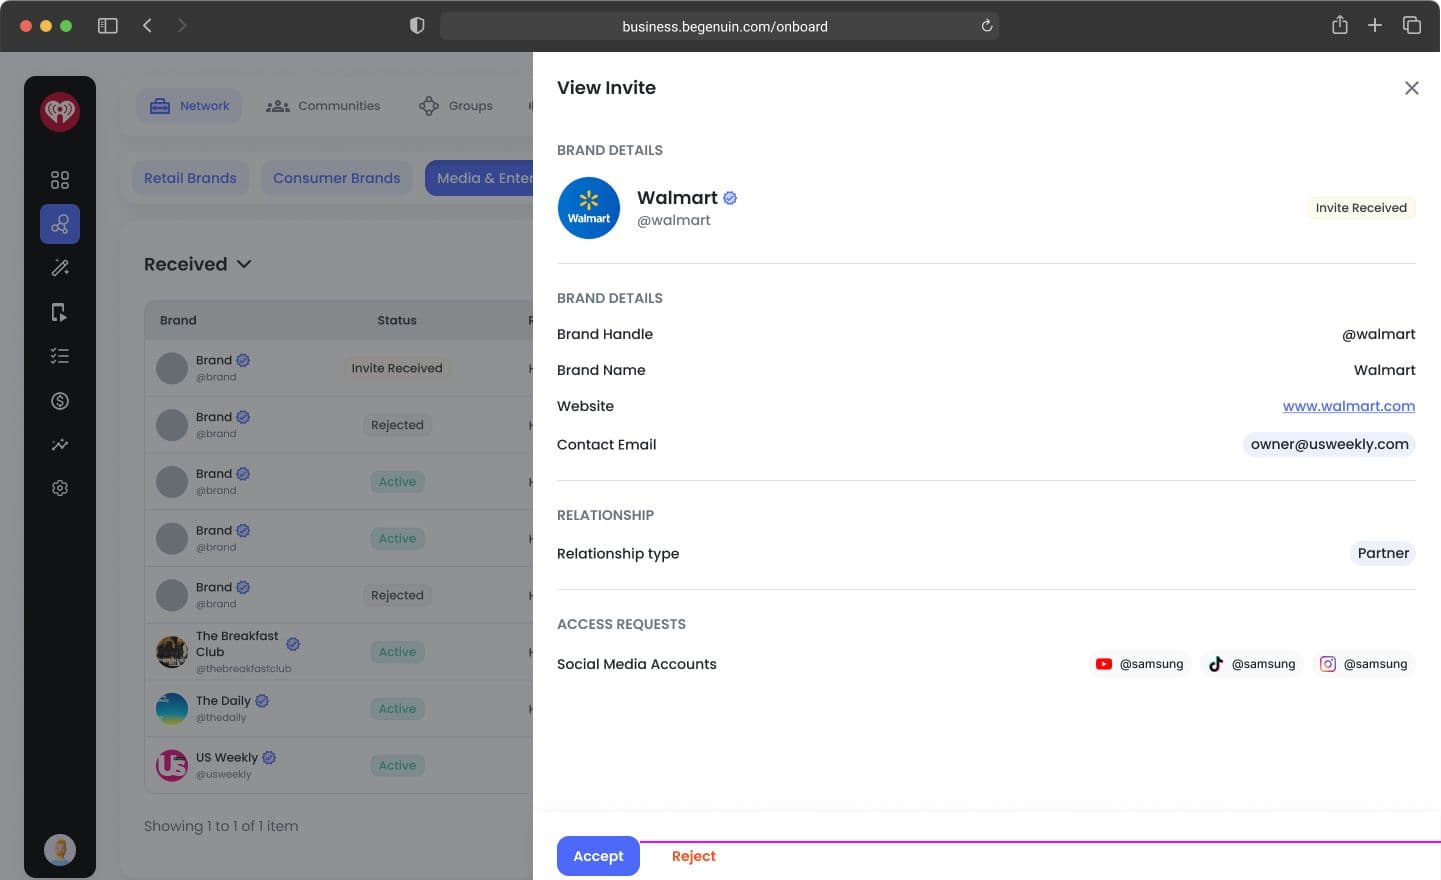Click the US Weekly logo thumbnail
The height and width of the screenshot is (880, 1441).
click(x=172, y=765)
